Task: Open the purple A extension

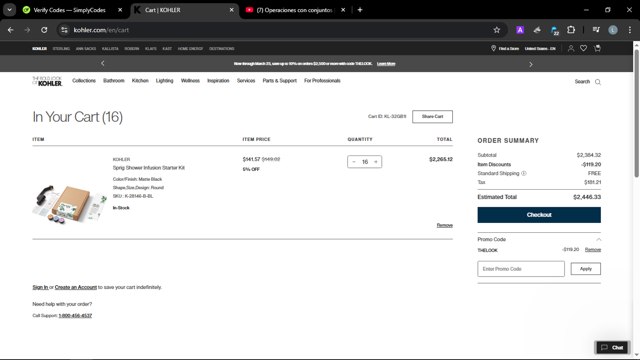Action: [x=520, y=30]
